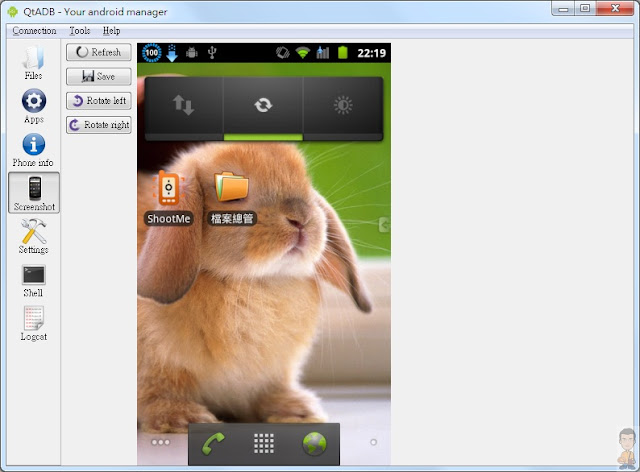The height and width of the screenshot is (472, 640).
Task: Rotate the screenshot right
Action: coord(99,125)
